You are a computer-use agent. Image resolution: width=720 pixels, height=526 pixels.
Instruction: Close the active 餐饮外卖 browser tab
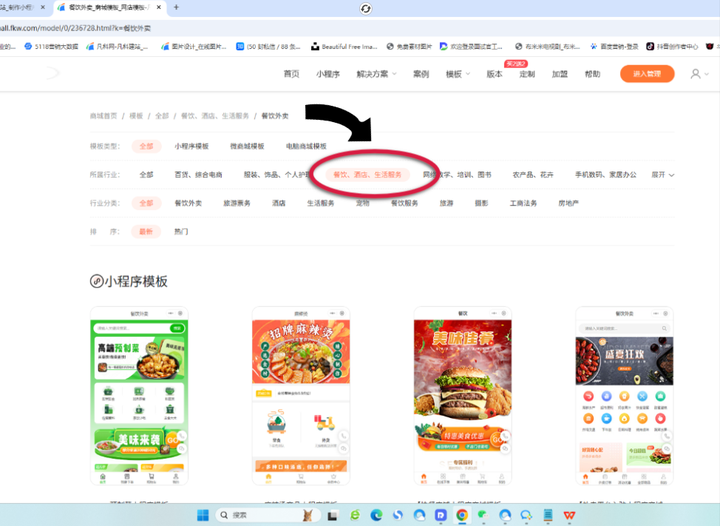159,7
